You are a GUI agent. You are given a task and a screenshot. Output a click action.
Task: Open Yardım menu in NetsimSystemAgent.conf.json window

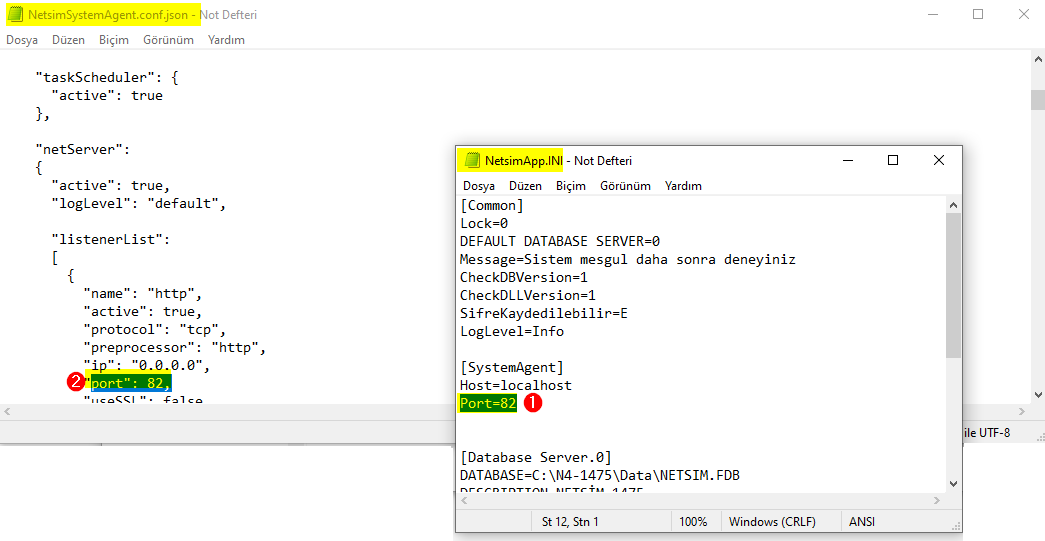click(227, 40)
